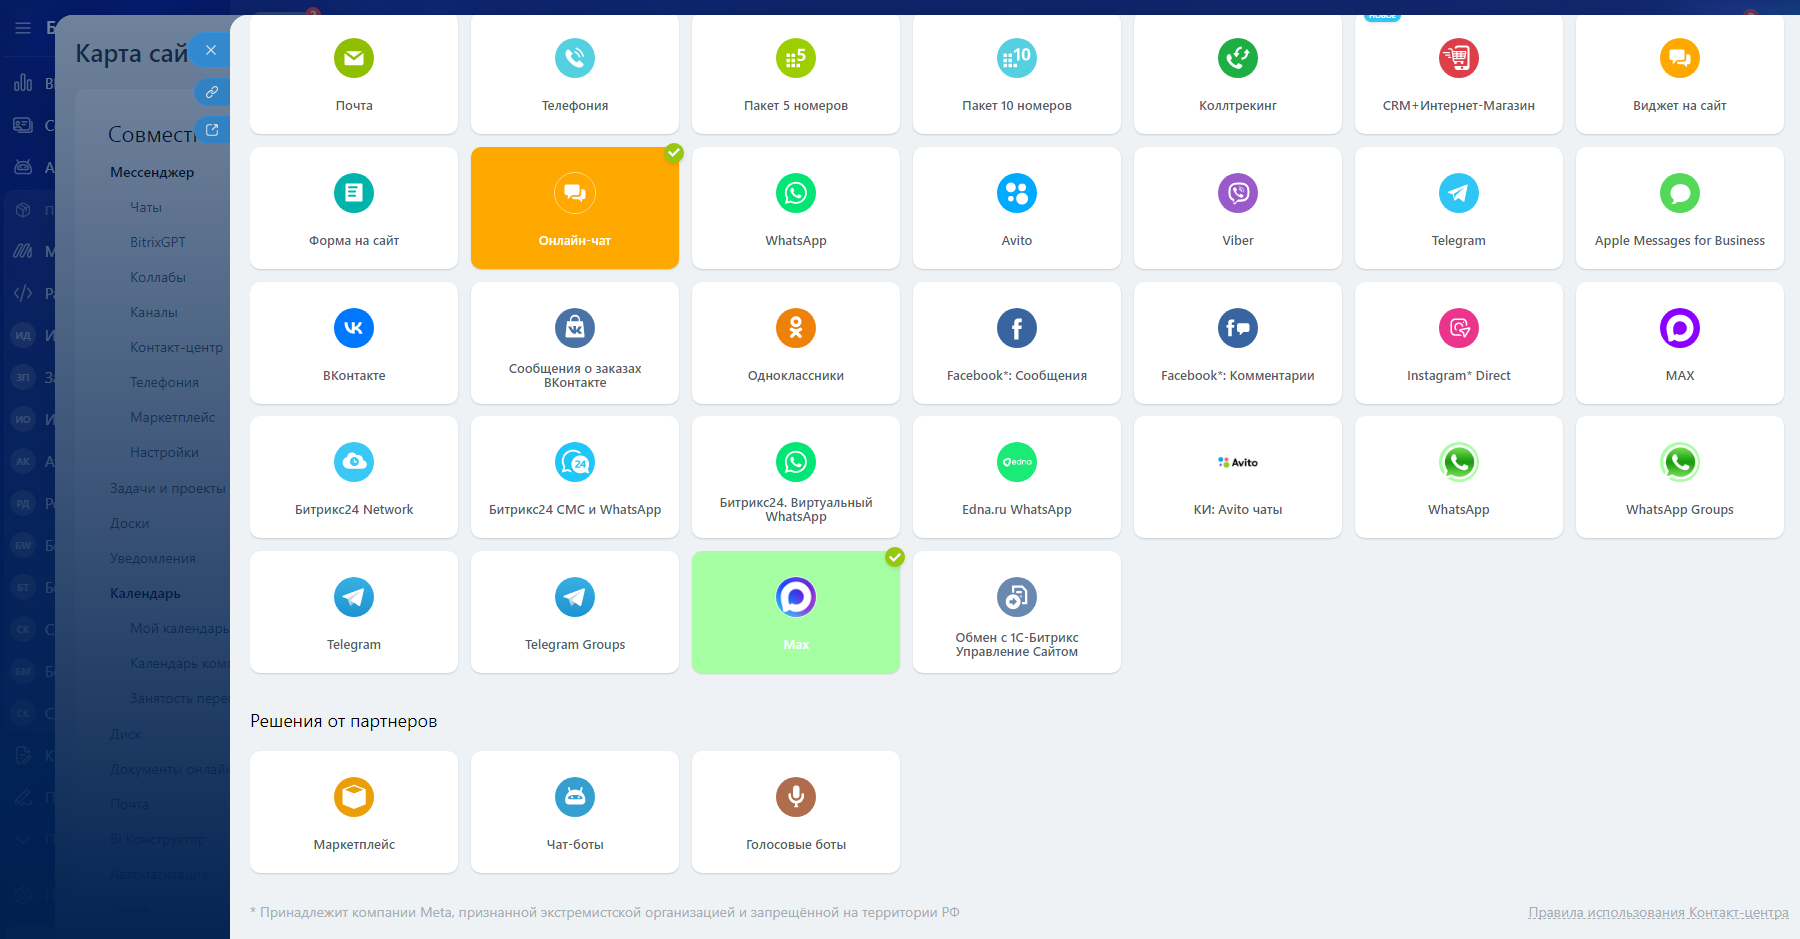The image size is (1800, 939).
Task: Open the green highlighted Max tile
Action: click(x=796, y=612)
